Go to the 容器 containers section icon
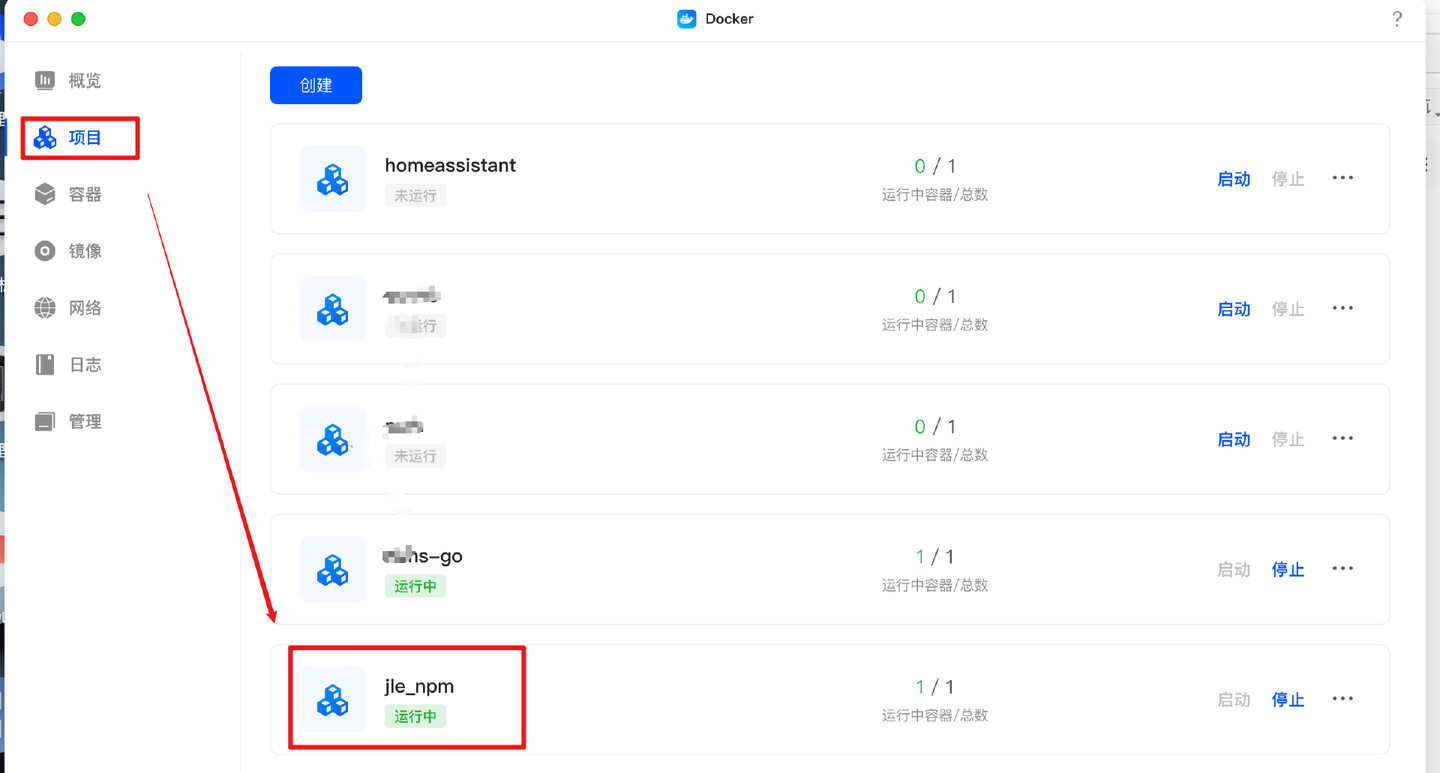This screenshot has height=773, width=1440. [45, 194]
